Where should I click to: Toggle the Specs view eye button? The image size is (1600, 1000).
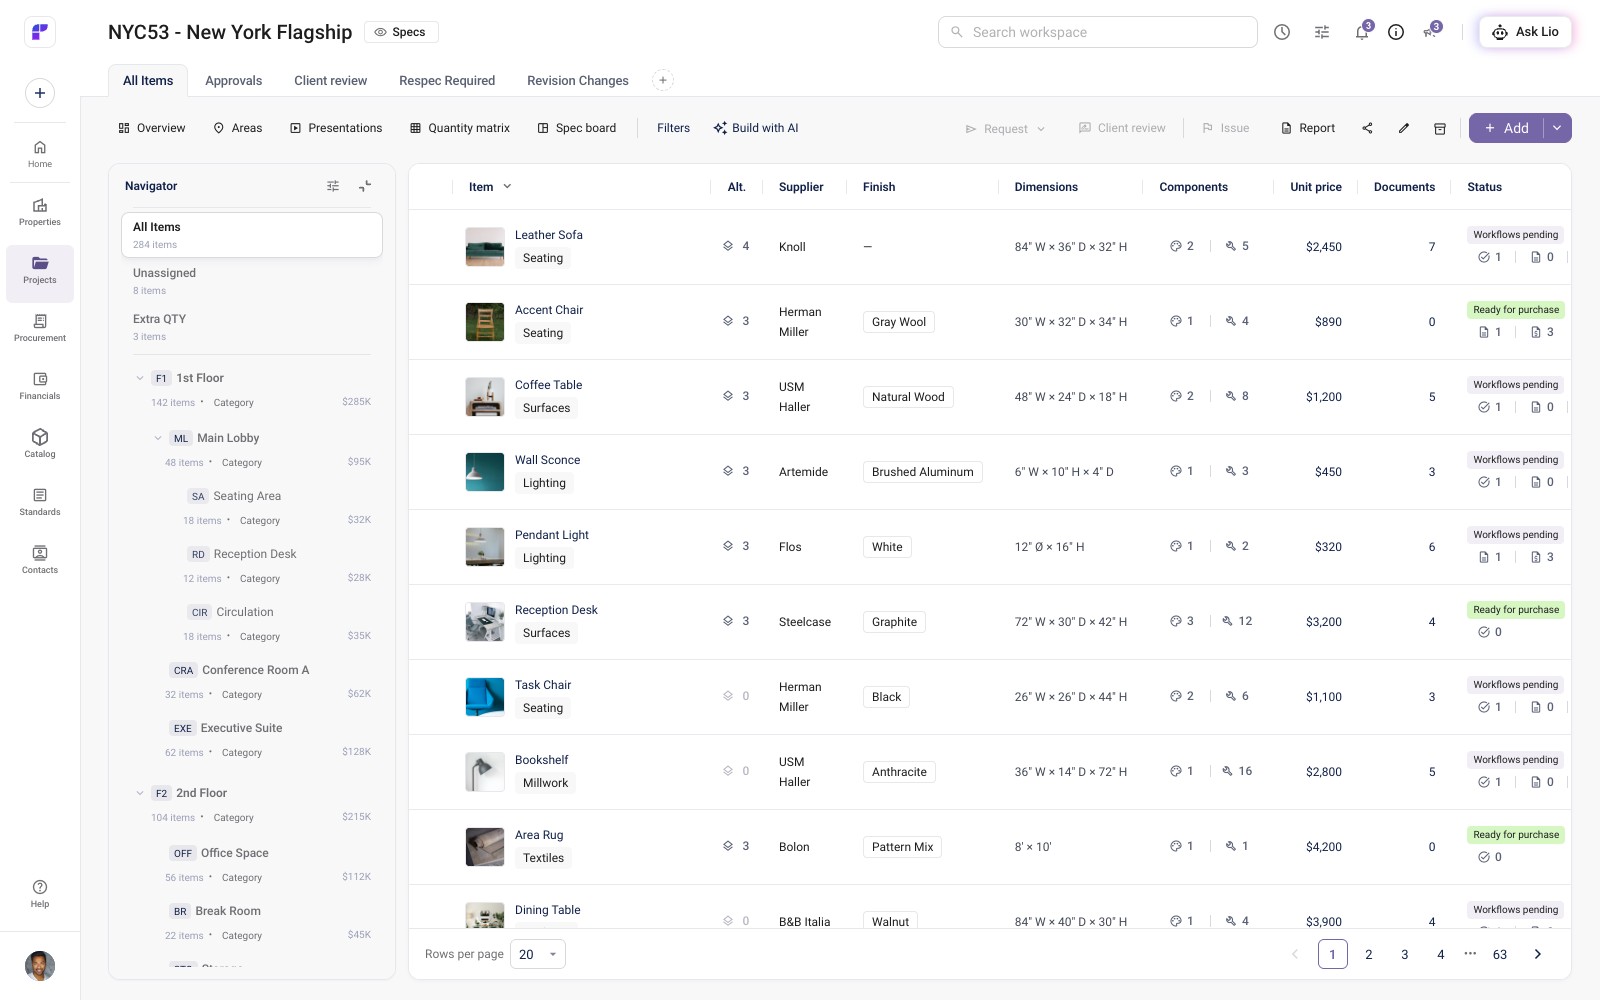tap(401, 32)
